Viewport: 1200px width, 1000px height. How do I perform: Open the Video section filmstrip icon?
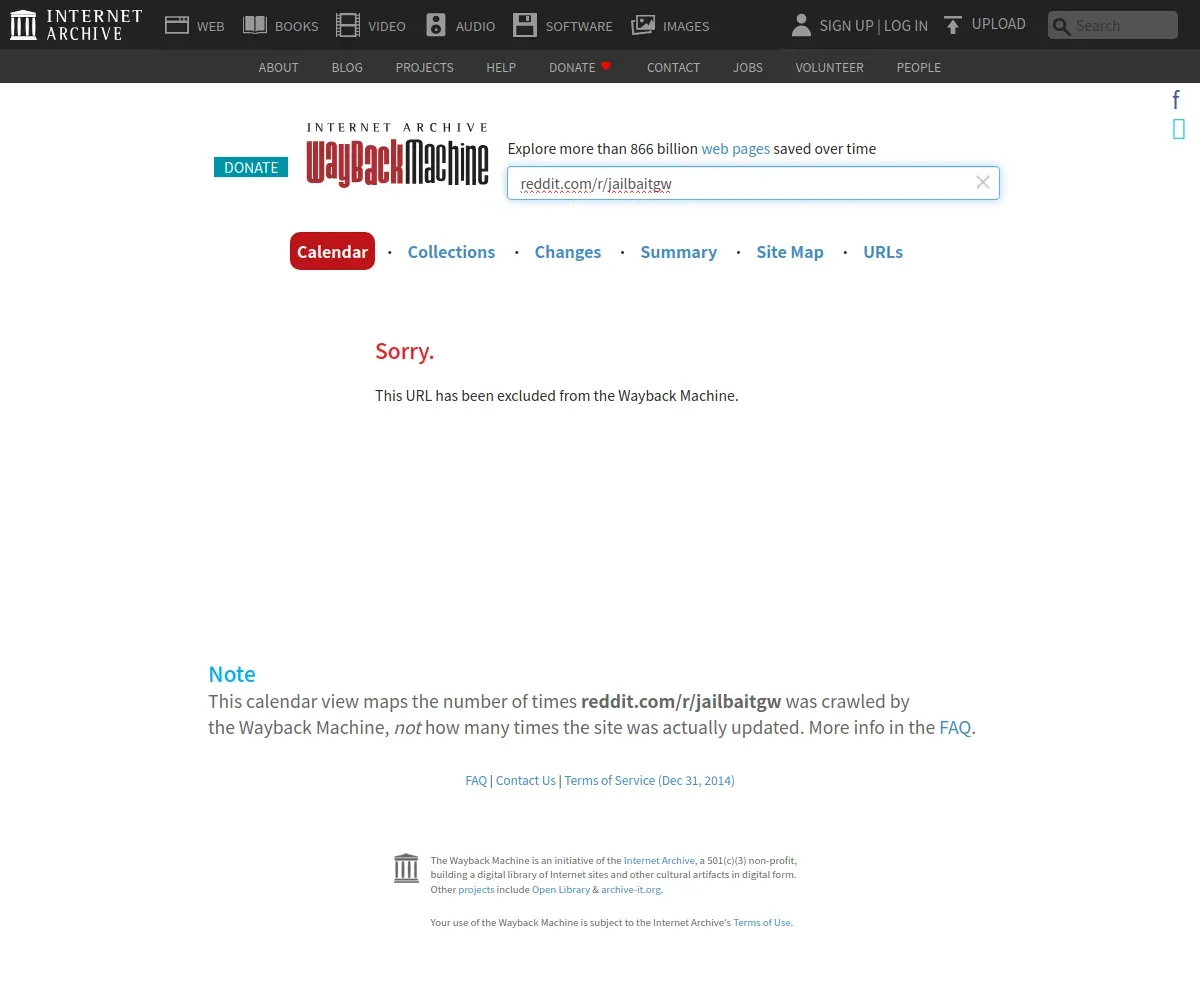[348, 25]
